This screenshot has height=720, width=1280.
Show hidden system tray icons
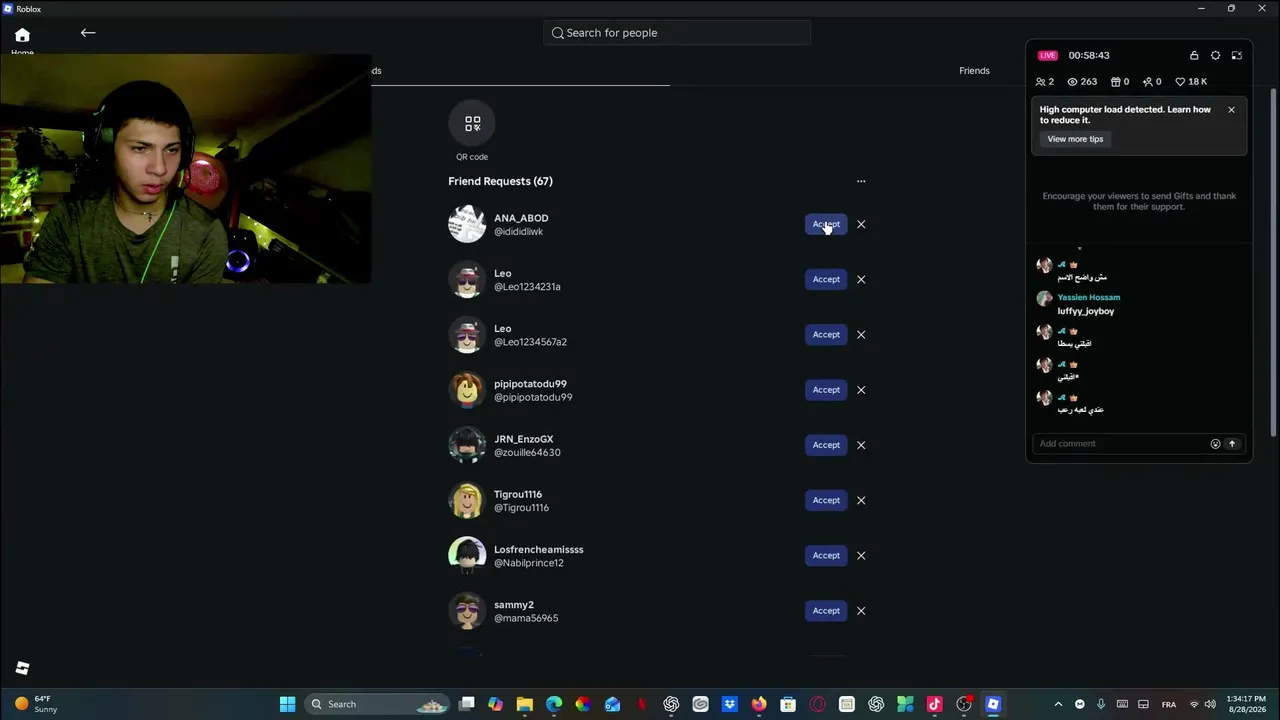pyautogui.click(x=1058, y=704)
